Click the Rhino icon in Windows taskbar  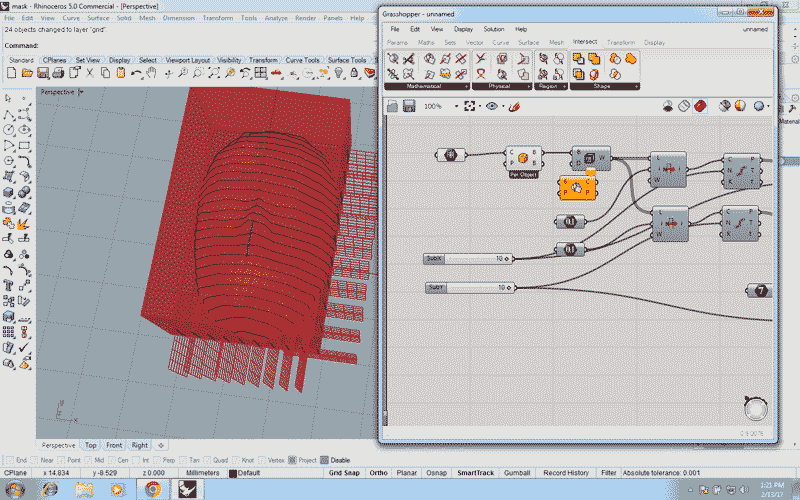tap(187, 490)
